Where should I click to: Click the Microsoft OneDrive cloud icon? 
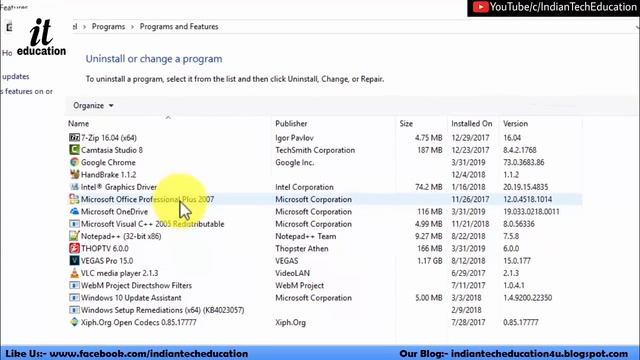tap(74, 211)
